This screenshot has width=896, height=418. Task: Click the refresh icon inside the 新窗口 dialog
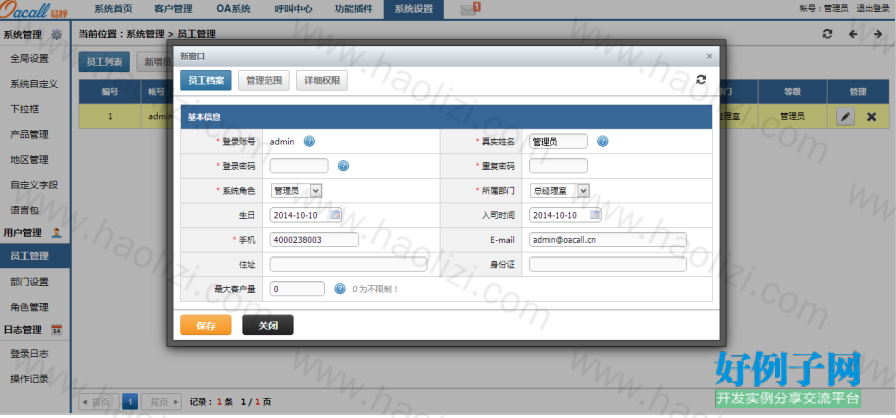click(x=701, y=79)
